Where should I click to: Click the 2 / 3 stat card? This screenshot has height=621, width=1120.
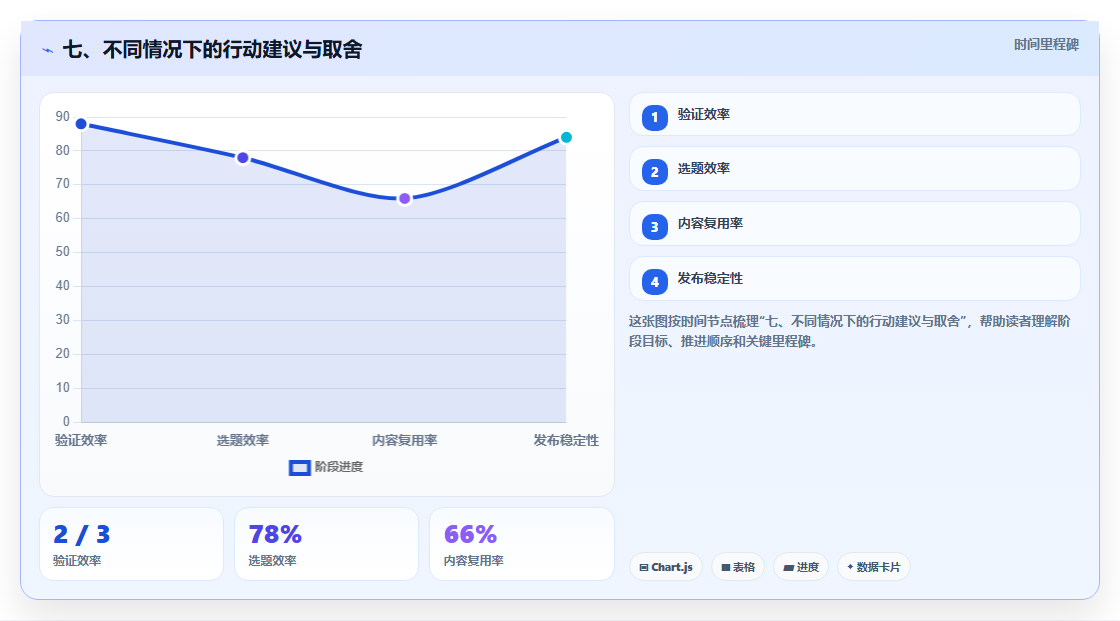click(131, 544)
